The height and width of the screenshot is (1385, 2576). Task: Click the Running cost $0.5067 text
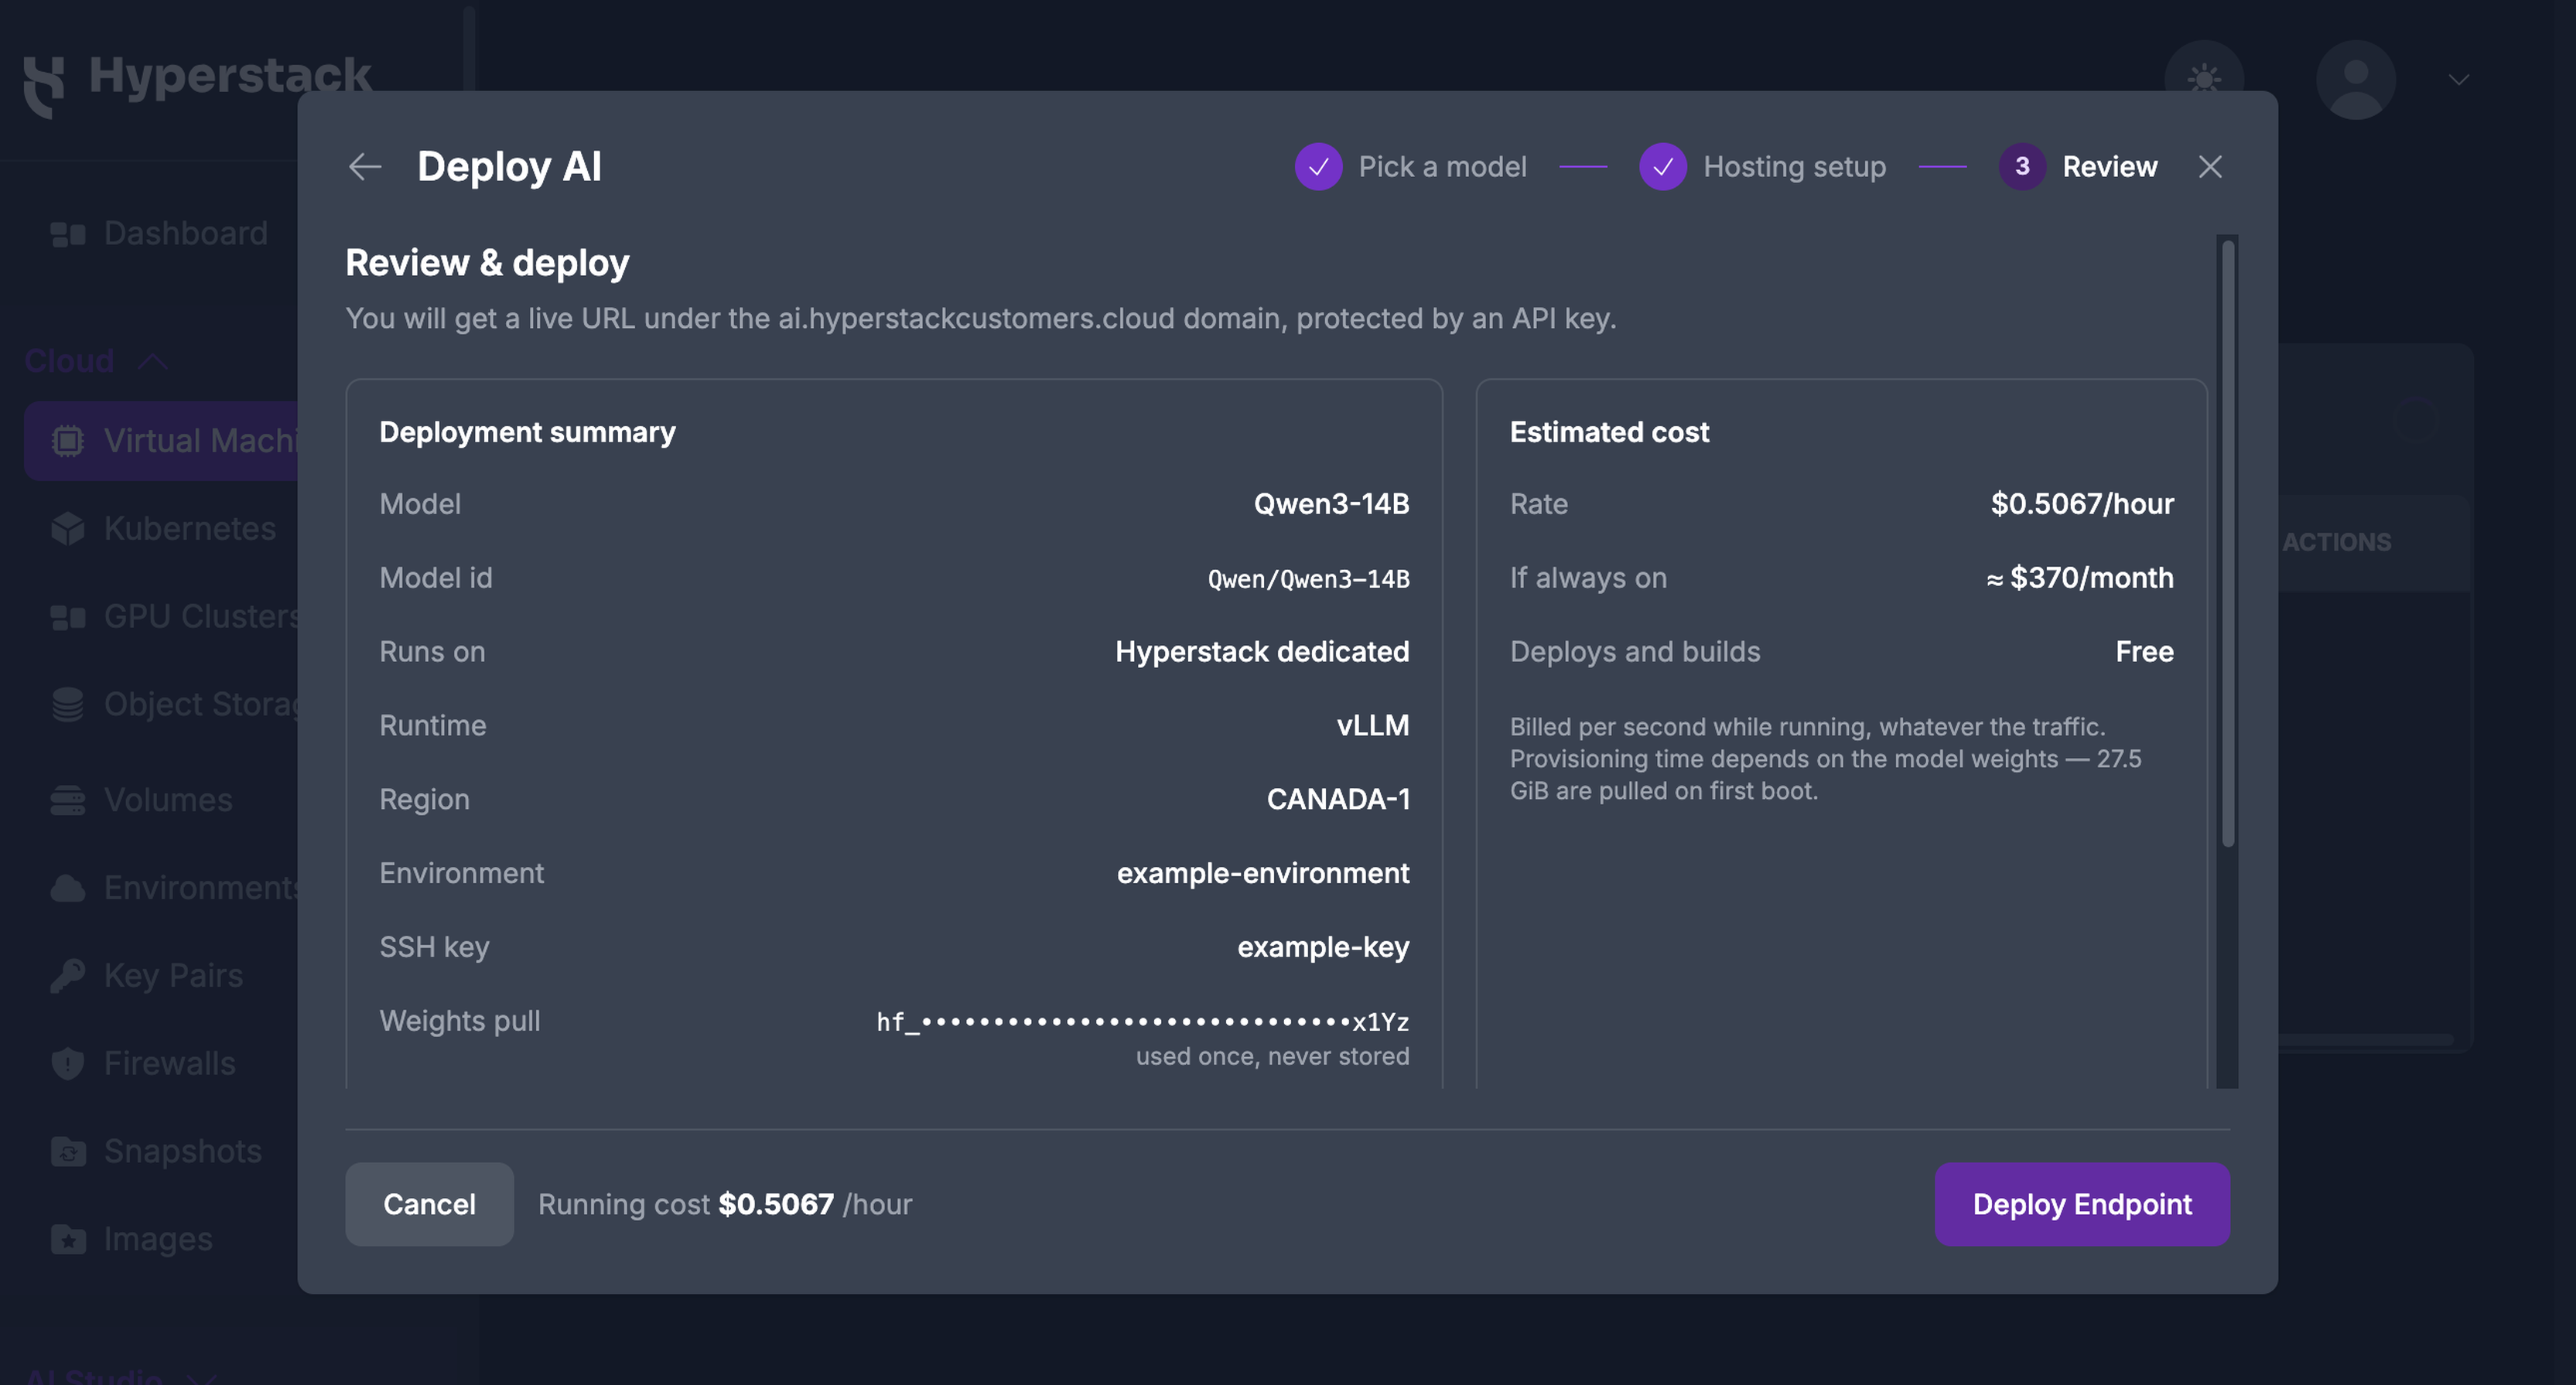725,1204
